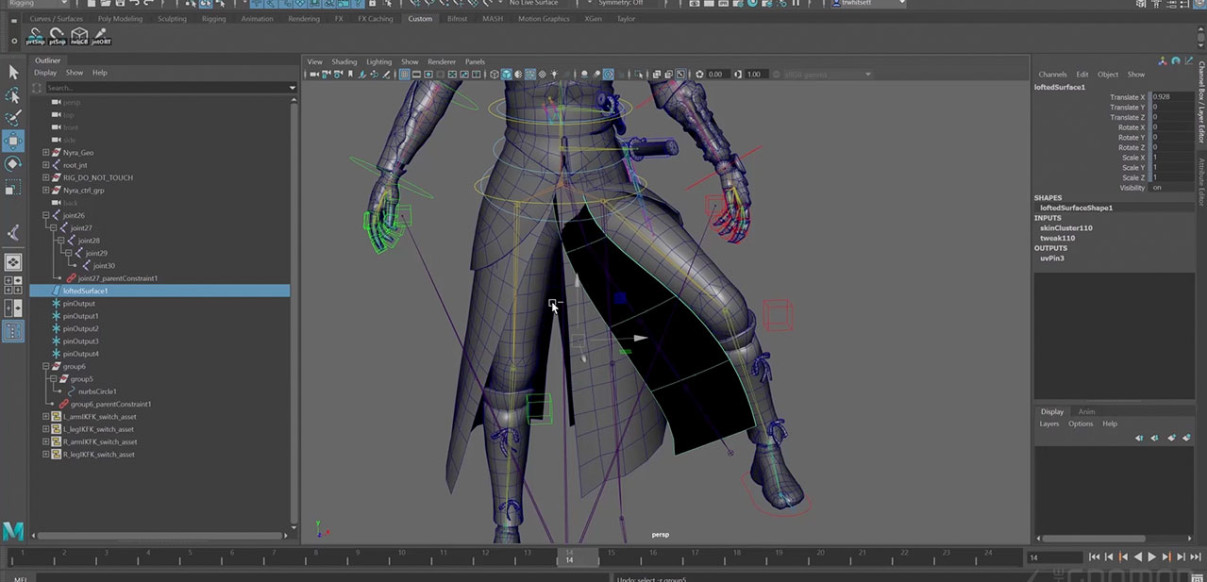This screenshot has width=1207, height=582.
Task: Jump to the end of the playback range
Action: coord(1195,557)
